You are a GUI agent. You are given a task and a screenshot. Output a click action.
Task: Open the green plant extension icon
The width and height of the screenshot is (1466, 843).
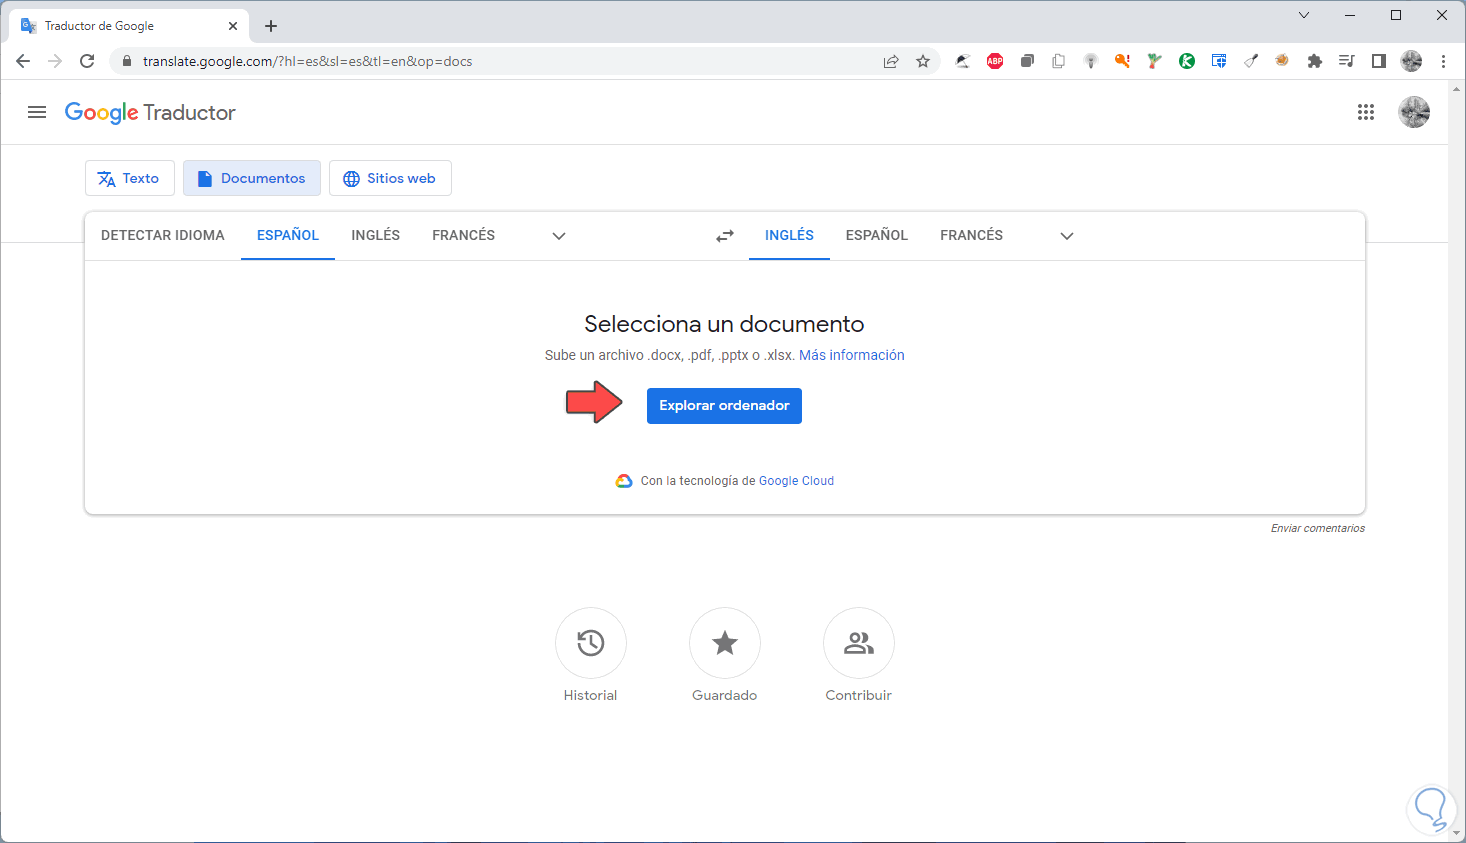click(x=1155, y=61)
